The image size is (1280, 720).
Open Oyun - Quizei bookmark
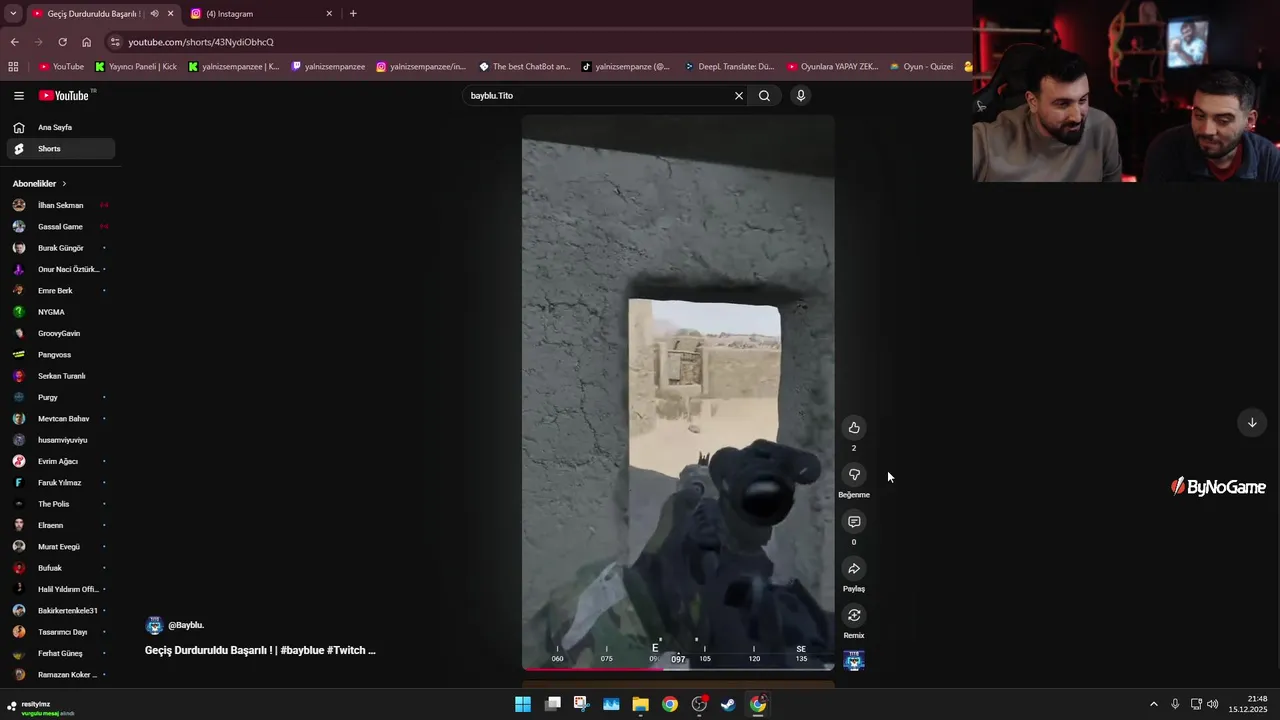[x=921, y=67]
